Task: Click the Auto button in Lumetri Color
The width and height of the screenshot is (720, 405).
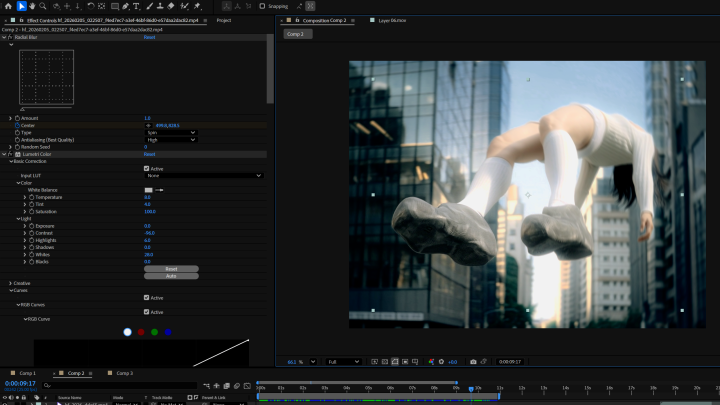Action: tap(171, 275)
